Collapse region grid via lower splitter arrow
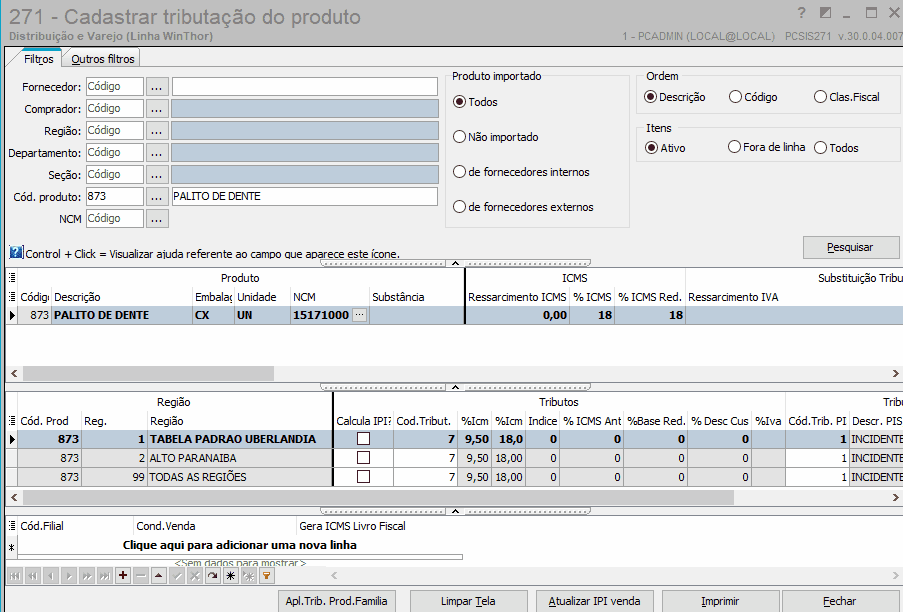The height and width of the screenshot is (612, 903). click(455, 511)
